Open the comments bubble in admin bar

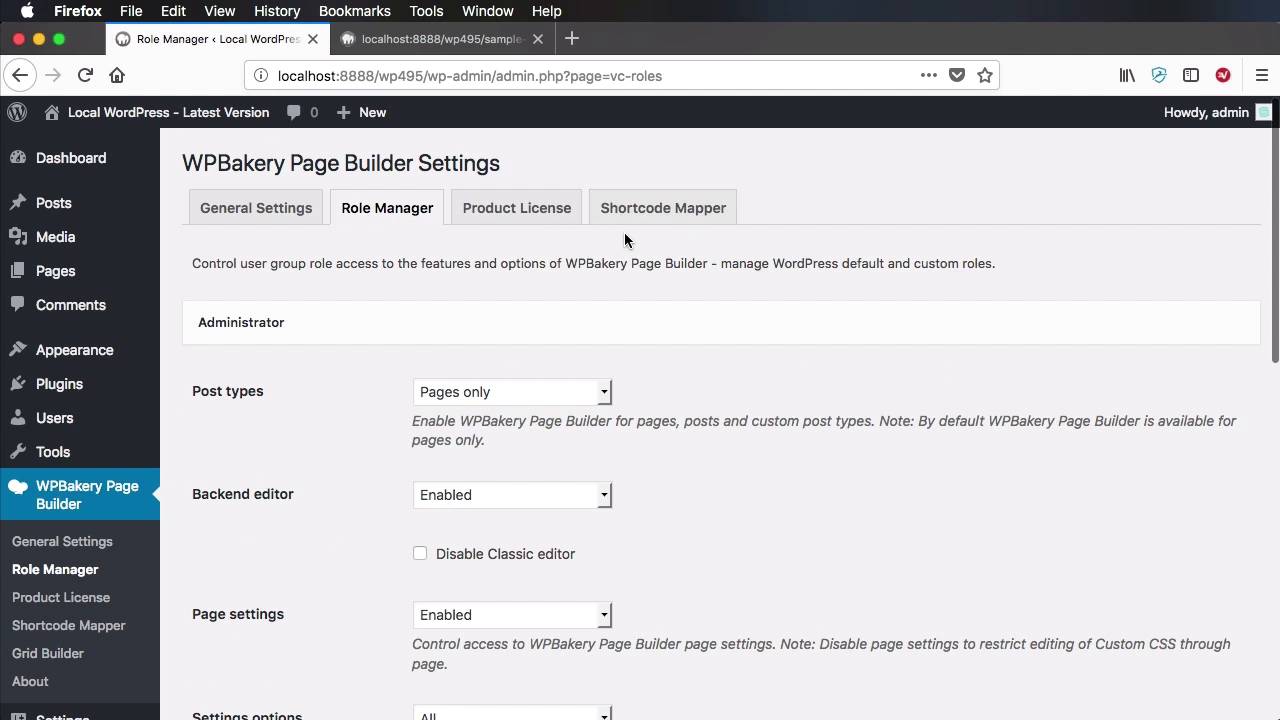tap(302, 112)
